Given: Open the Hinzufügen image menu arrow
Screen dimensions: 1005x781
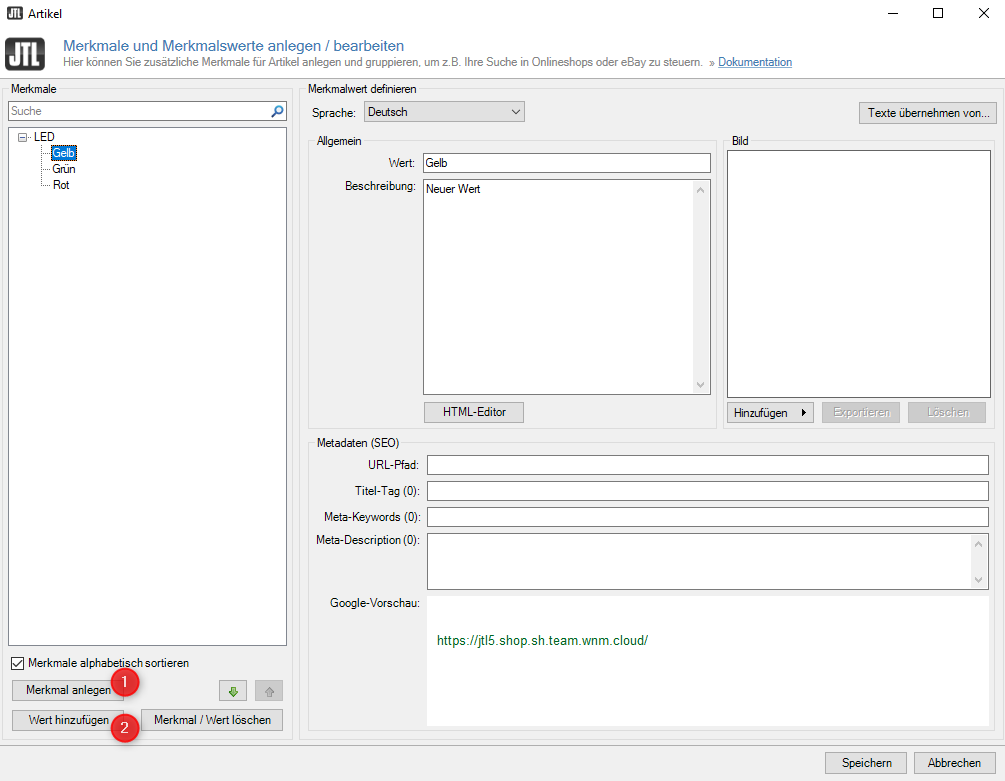Looking at the screenshot, I should [x=804, y=413].
